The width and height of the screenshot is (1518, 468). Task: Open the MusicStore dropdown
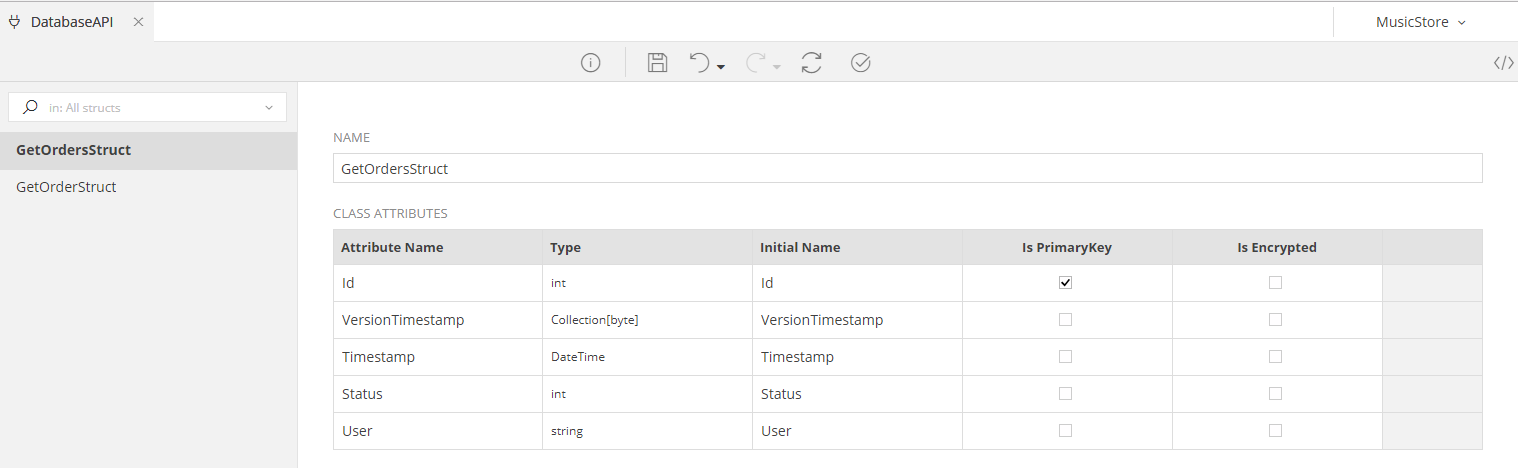pyautogui.click(x=1420, y=22)
